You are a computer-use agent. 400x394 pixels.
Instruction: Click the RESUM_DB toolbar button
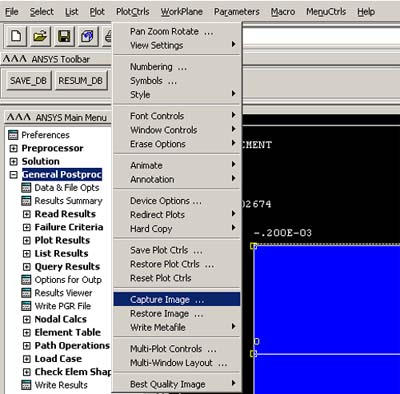click(x=81, y=81)
